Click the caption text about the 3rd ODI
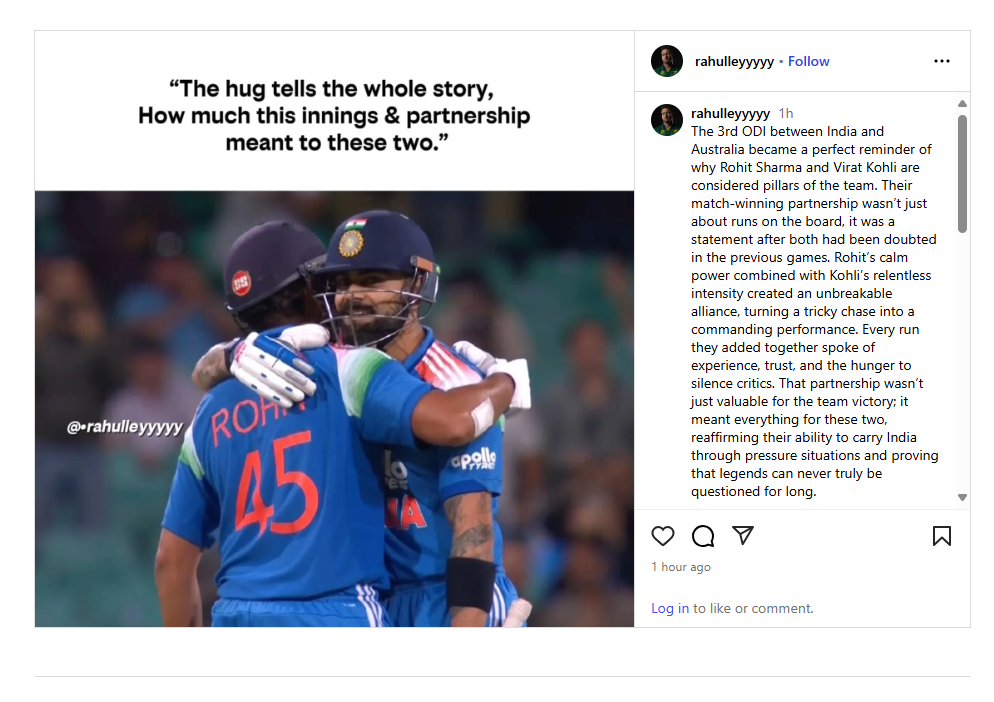 coord(815,311)
